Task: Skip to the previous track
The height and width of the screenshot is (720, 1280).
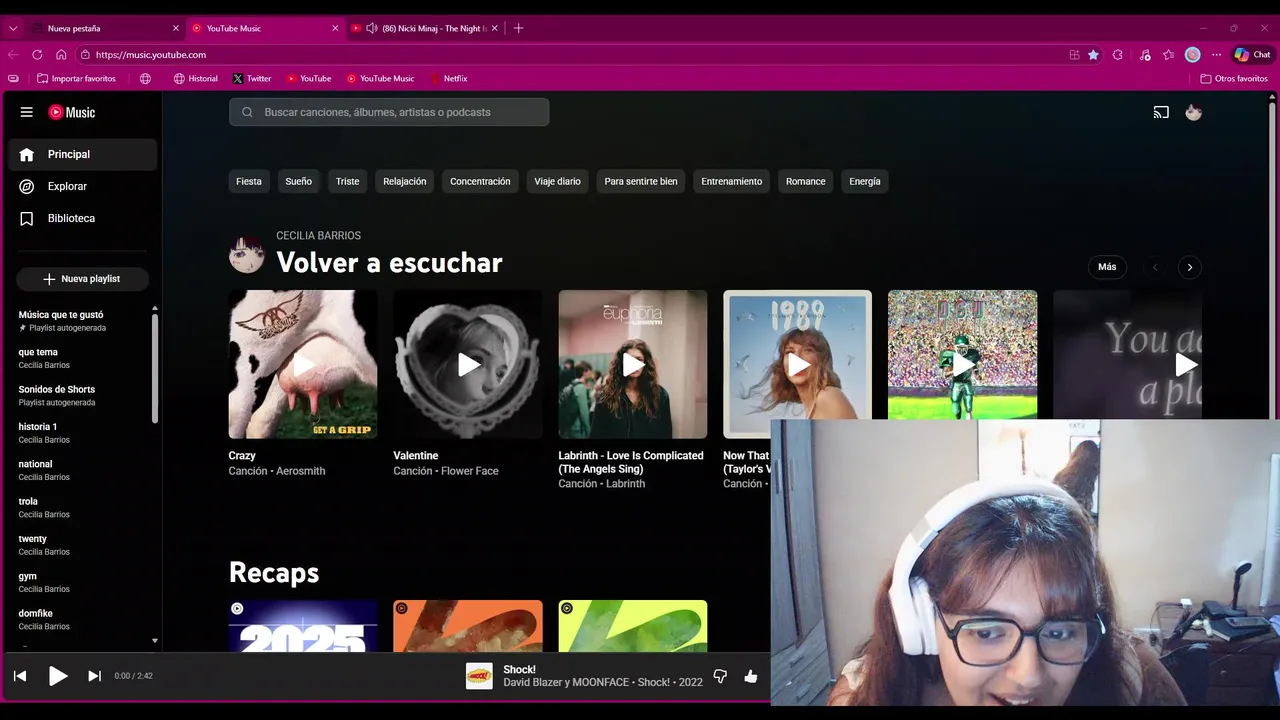Action: [x=20, y=676]
